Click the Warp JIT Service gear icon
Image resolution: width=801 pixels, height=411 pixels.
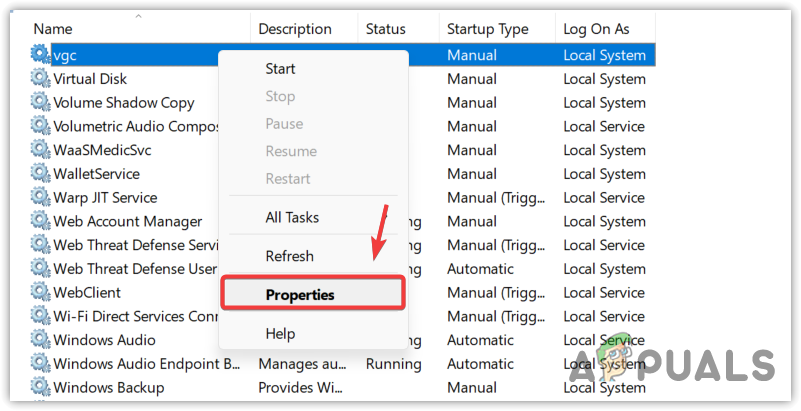[40, 198]
